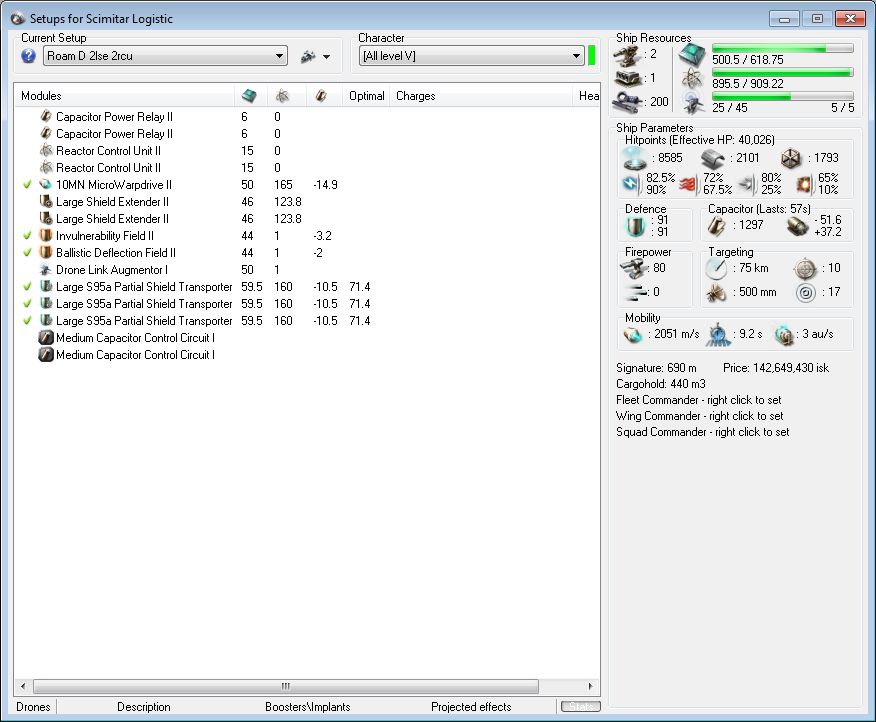
Task: Open the Projected effects tab
Action: 471,707
